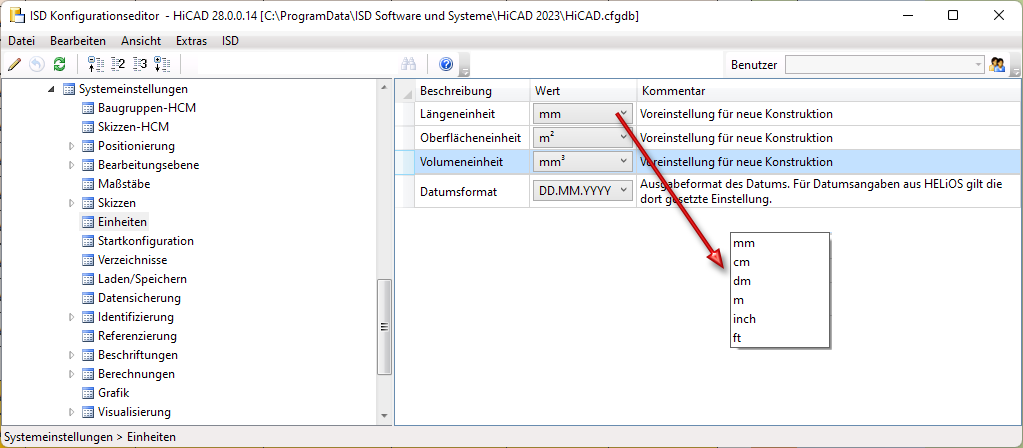Image resolution: width=1023 pixels, height=448 pixels.
Task: Select Systemeinstellungen label in tree
Action: point(134,89)
